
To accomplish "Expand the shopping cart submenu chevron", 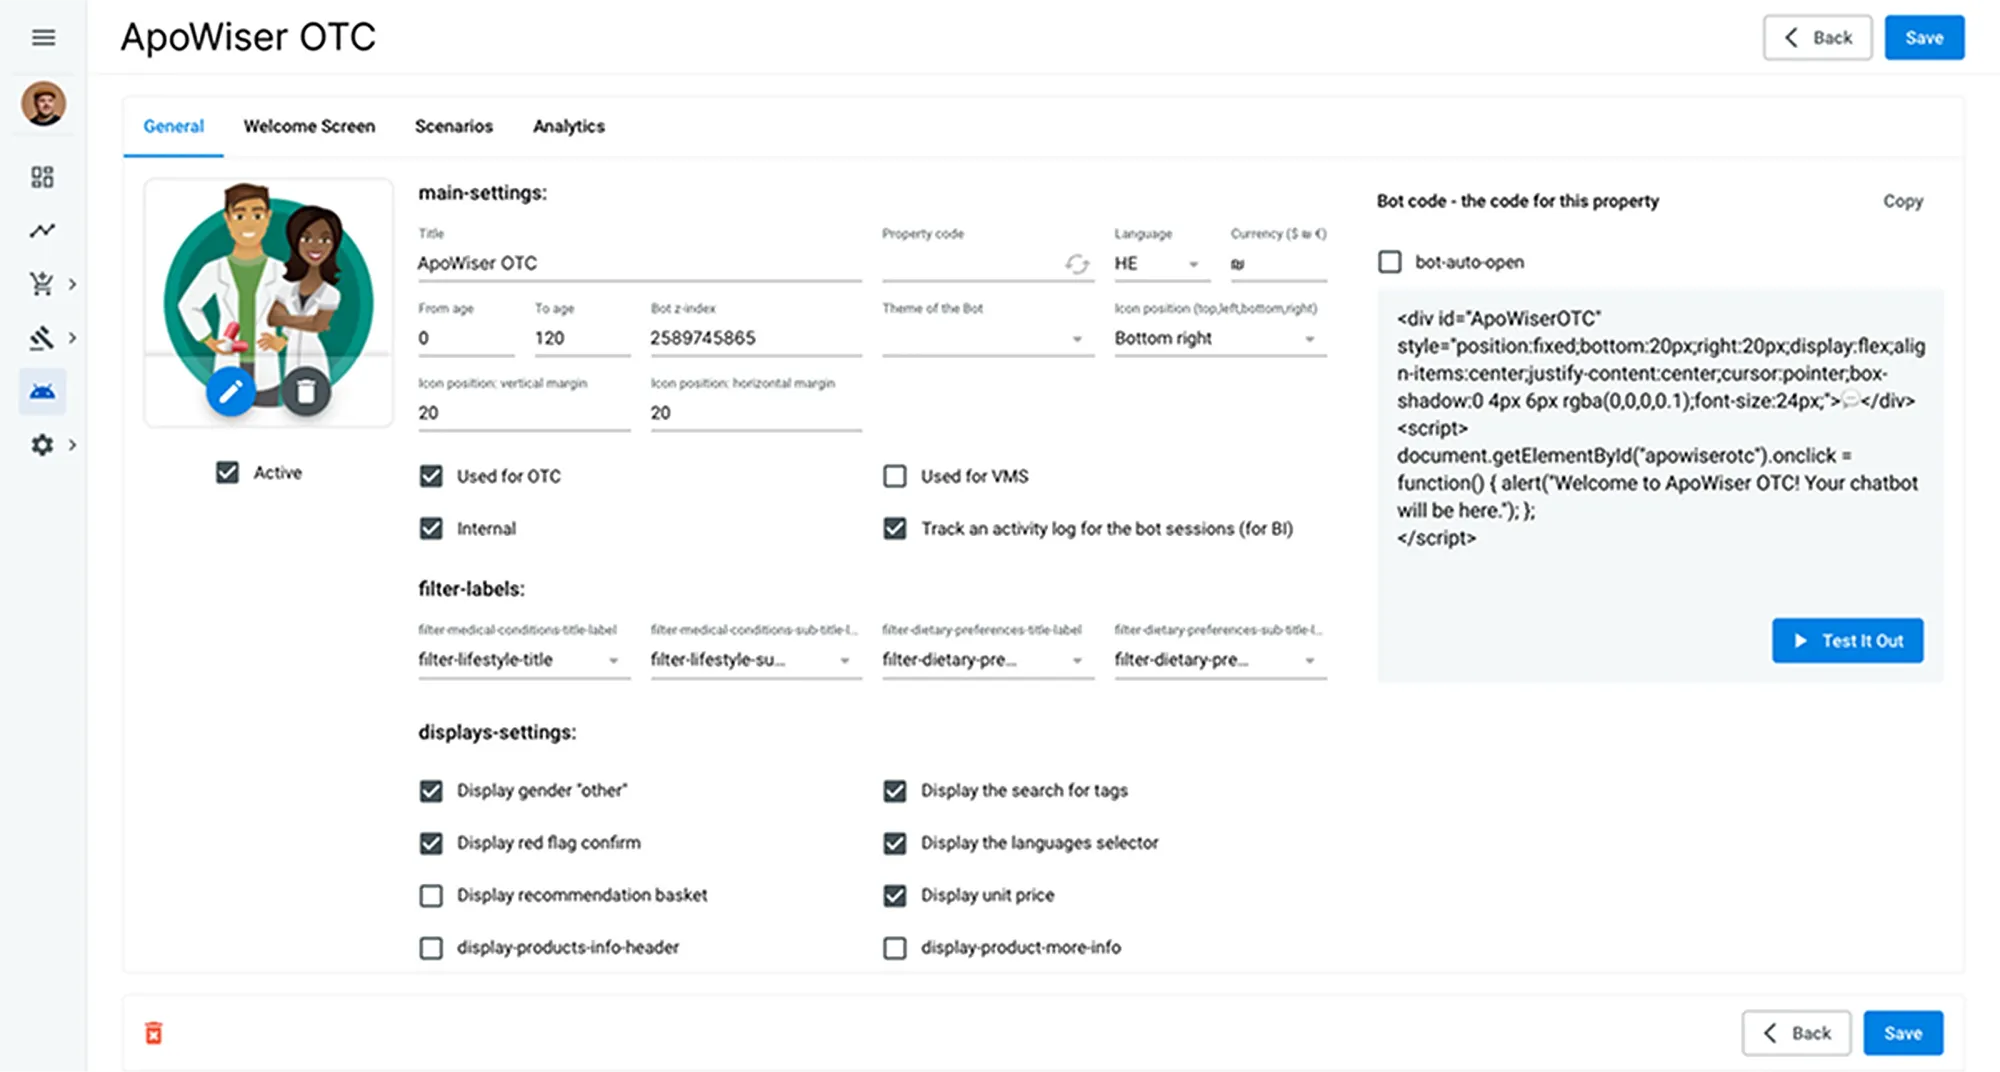I will [72, 285].
